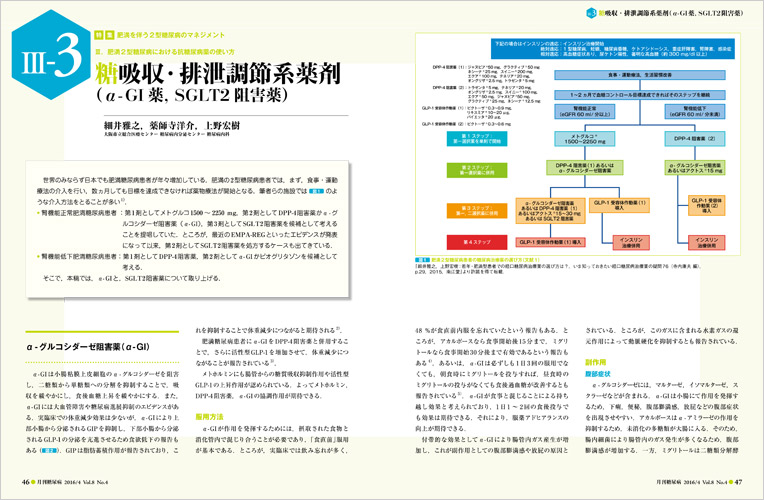Click the green subheading 服用方法
764x500 pixels.
209,417
